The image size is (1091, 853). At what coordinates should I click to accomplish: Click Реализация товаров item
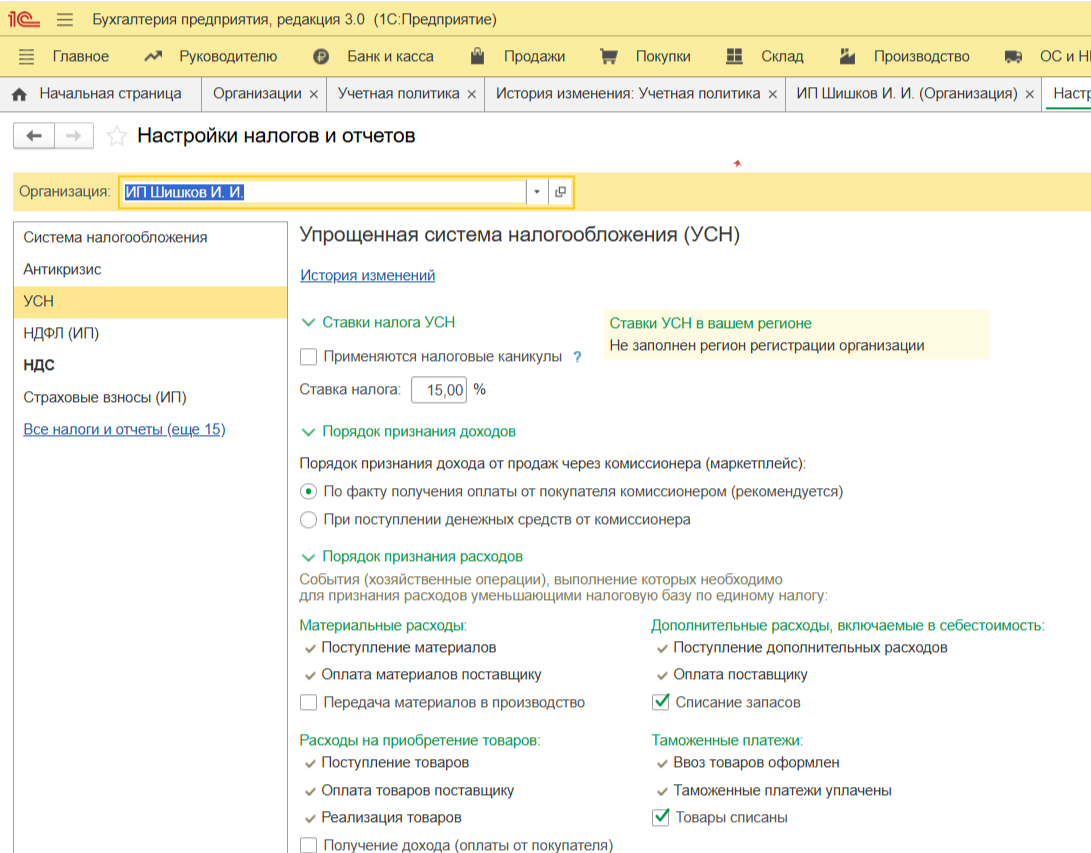(391, 818)
